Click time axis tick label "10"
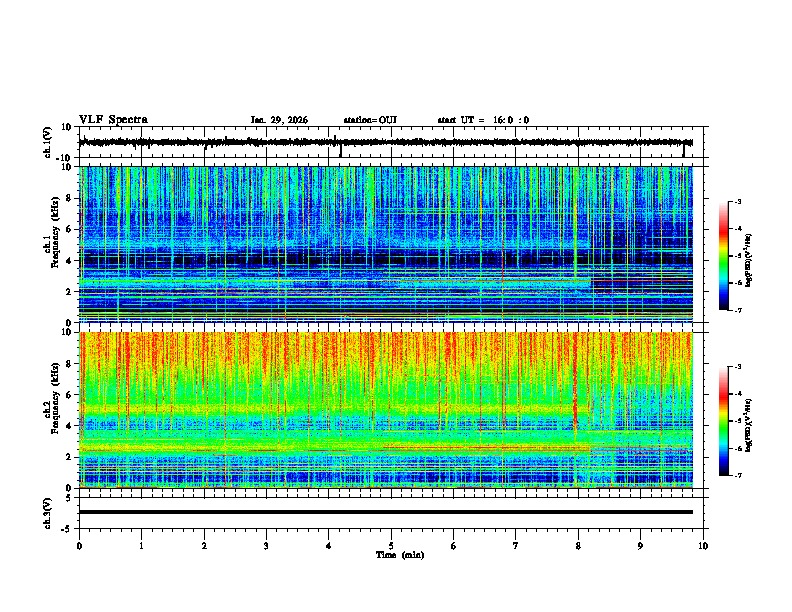This screenshot has height=612, width=792. coord(703,546)
